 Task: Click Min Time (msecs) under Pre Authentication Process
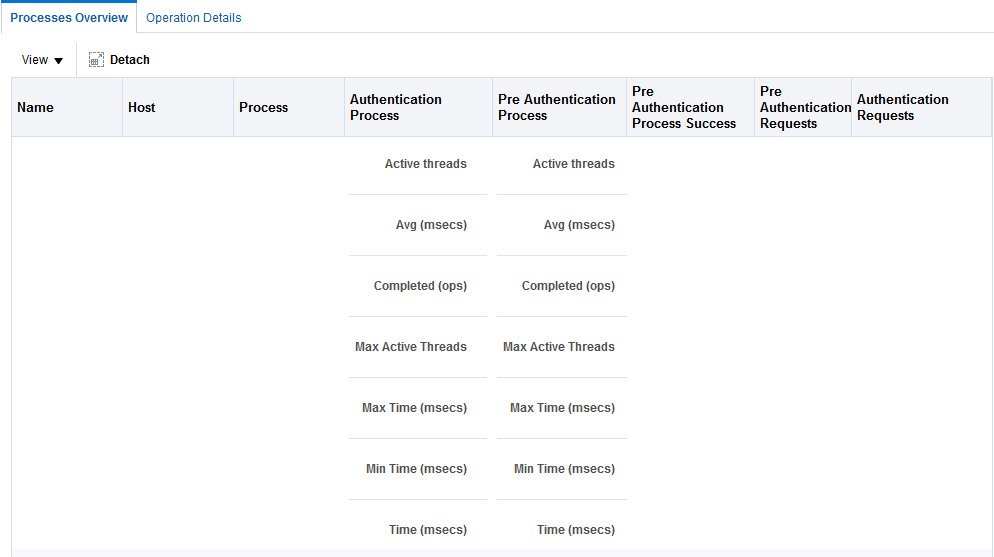pyautogui.click(x=564, y=468)
